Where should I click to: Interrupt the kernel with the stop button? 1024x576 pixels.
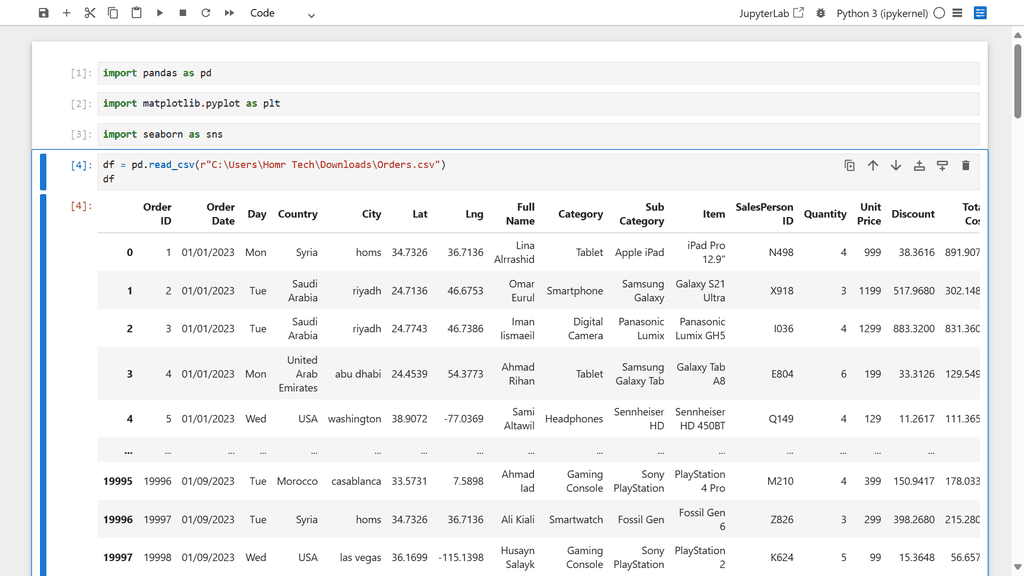pyautogui.click(x=183, y=13)
